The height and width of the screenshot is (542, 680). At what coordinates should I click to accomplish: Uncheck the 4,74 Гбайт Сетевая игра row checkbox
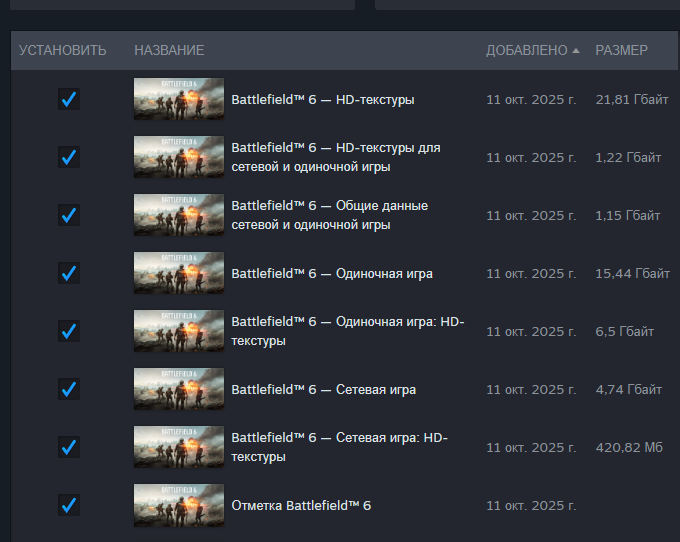tap(69, 389)
